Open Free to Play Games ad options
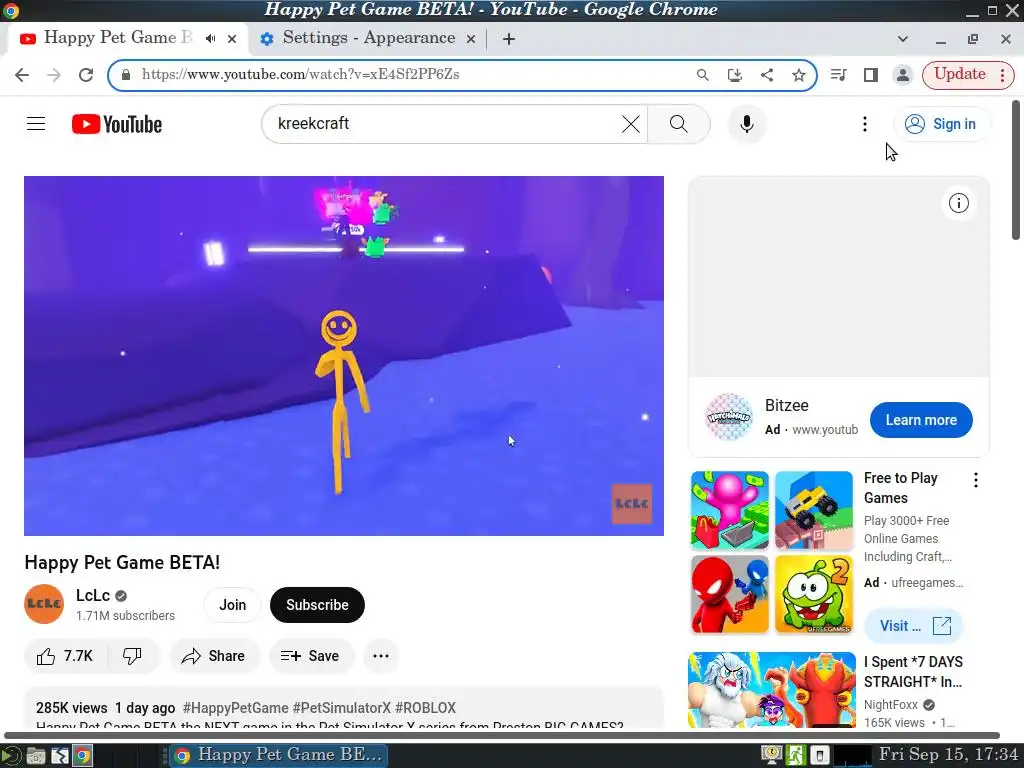This screenshot has height=768, width=1024. tap(976, 481)
